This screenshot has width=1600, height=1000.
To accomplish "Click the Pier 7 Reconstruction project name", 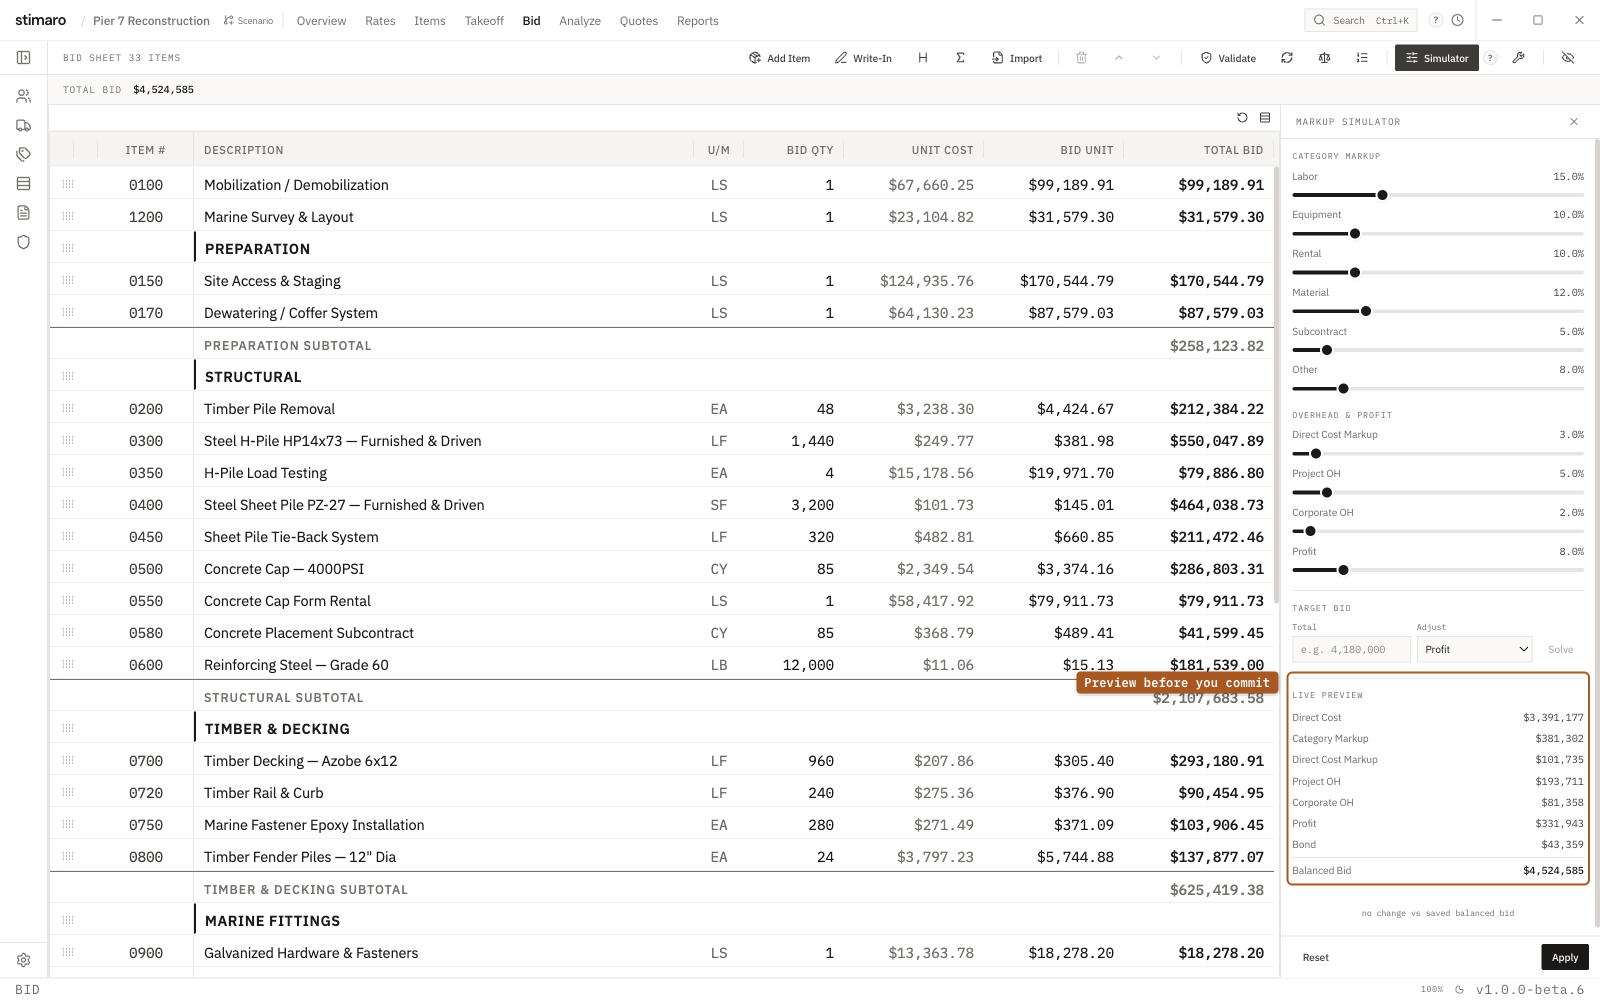I will click(x=151, y=21).
